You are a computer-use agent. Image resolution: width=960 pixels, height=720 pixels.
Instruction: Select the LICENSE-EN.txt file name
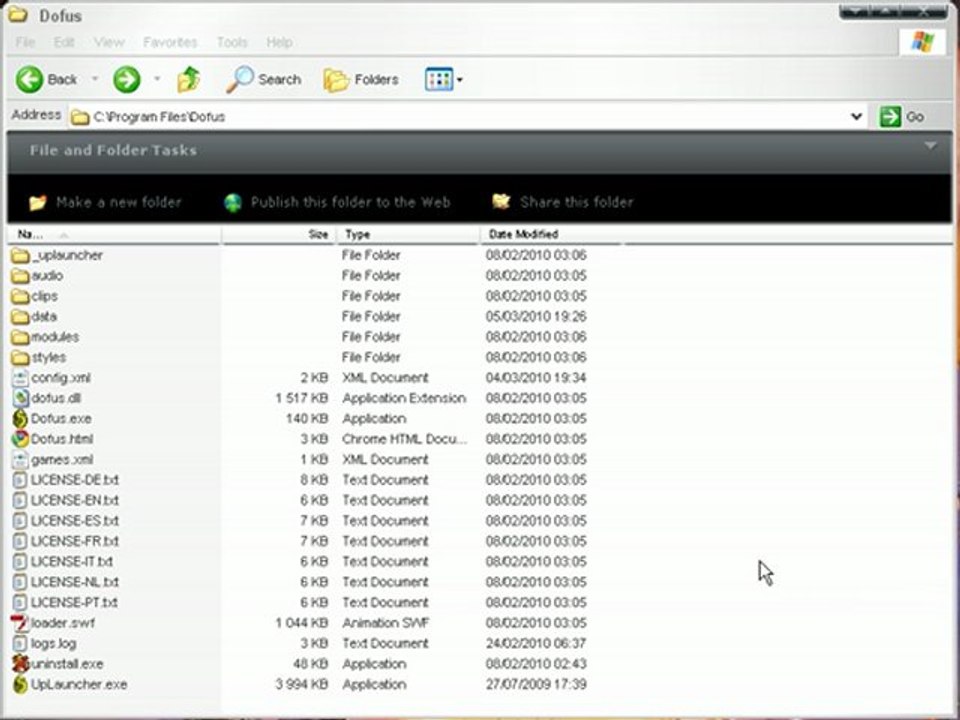75,500
